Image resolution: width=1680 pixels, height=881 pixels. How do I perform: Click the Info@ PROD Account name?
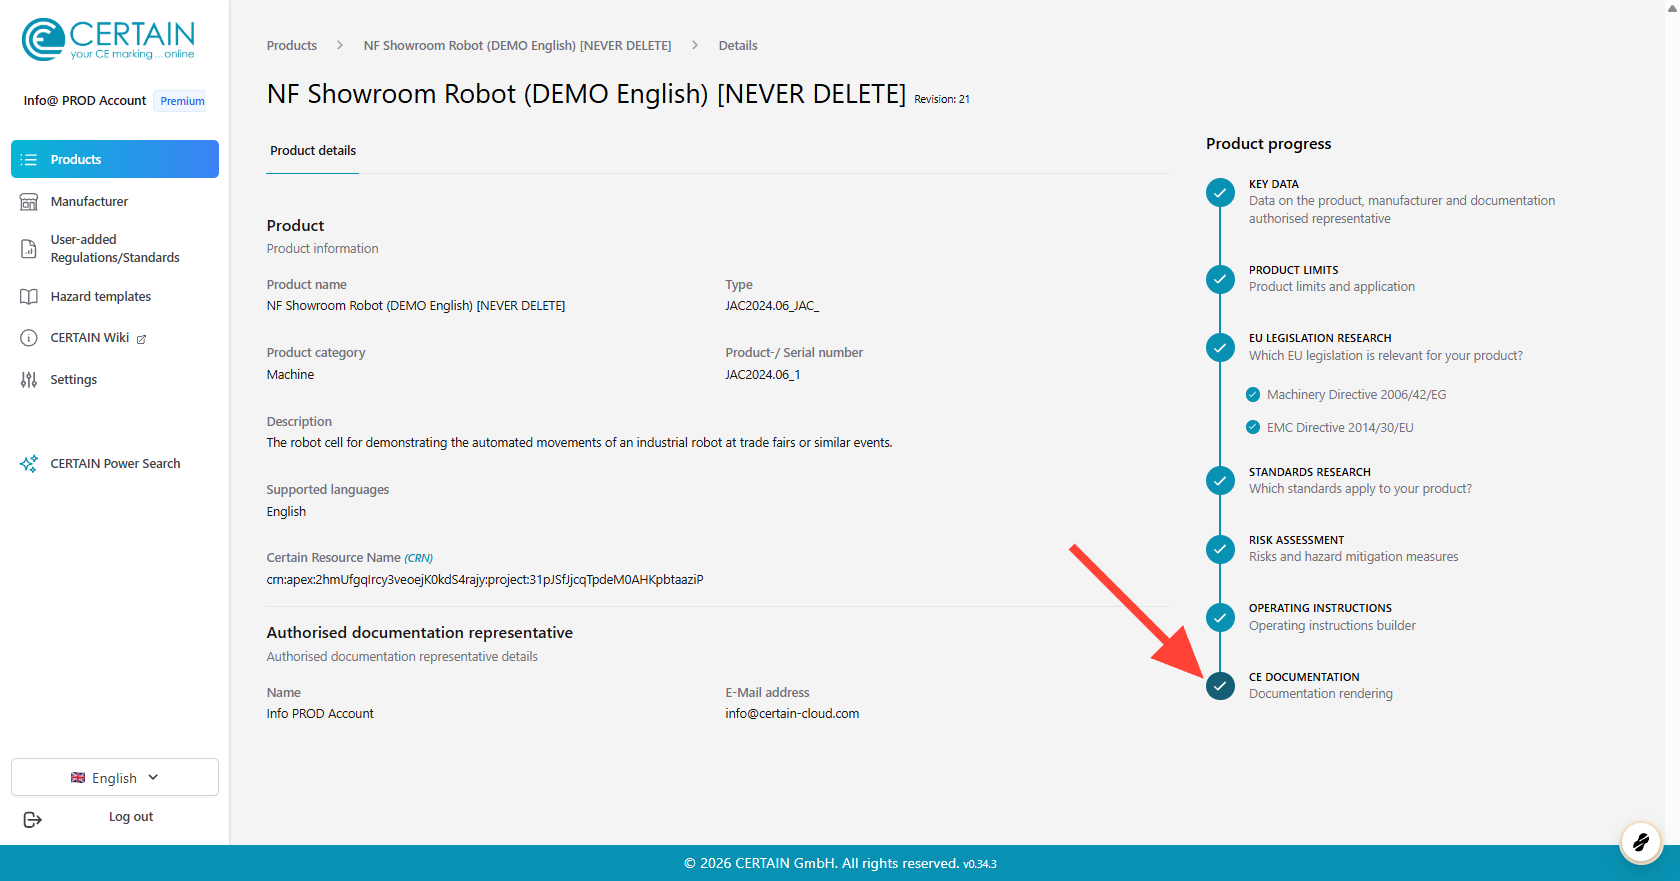(85, 101)
